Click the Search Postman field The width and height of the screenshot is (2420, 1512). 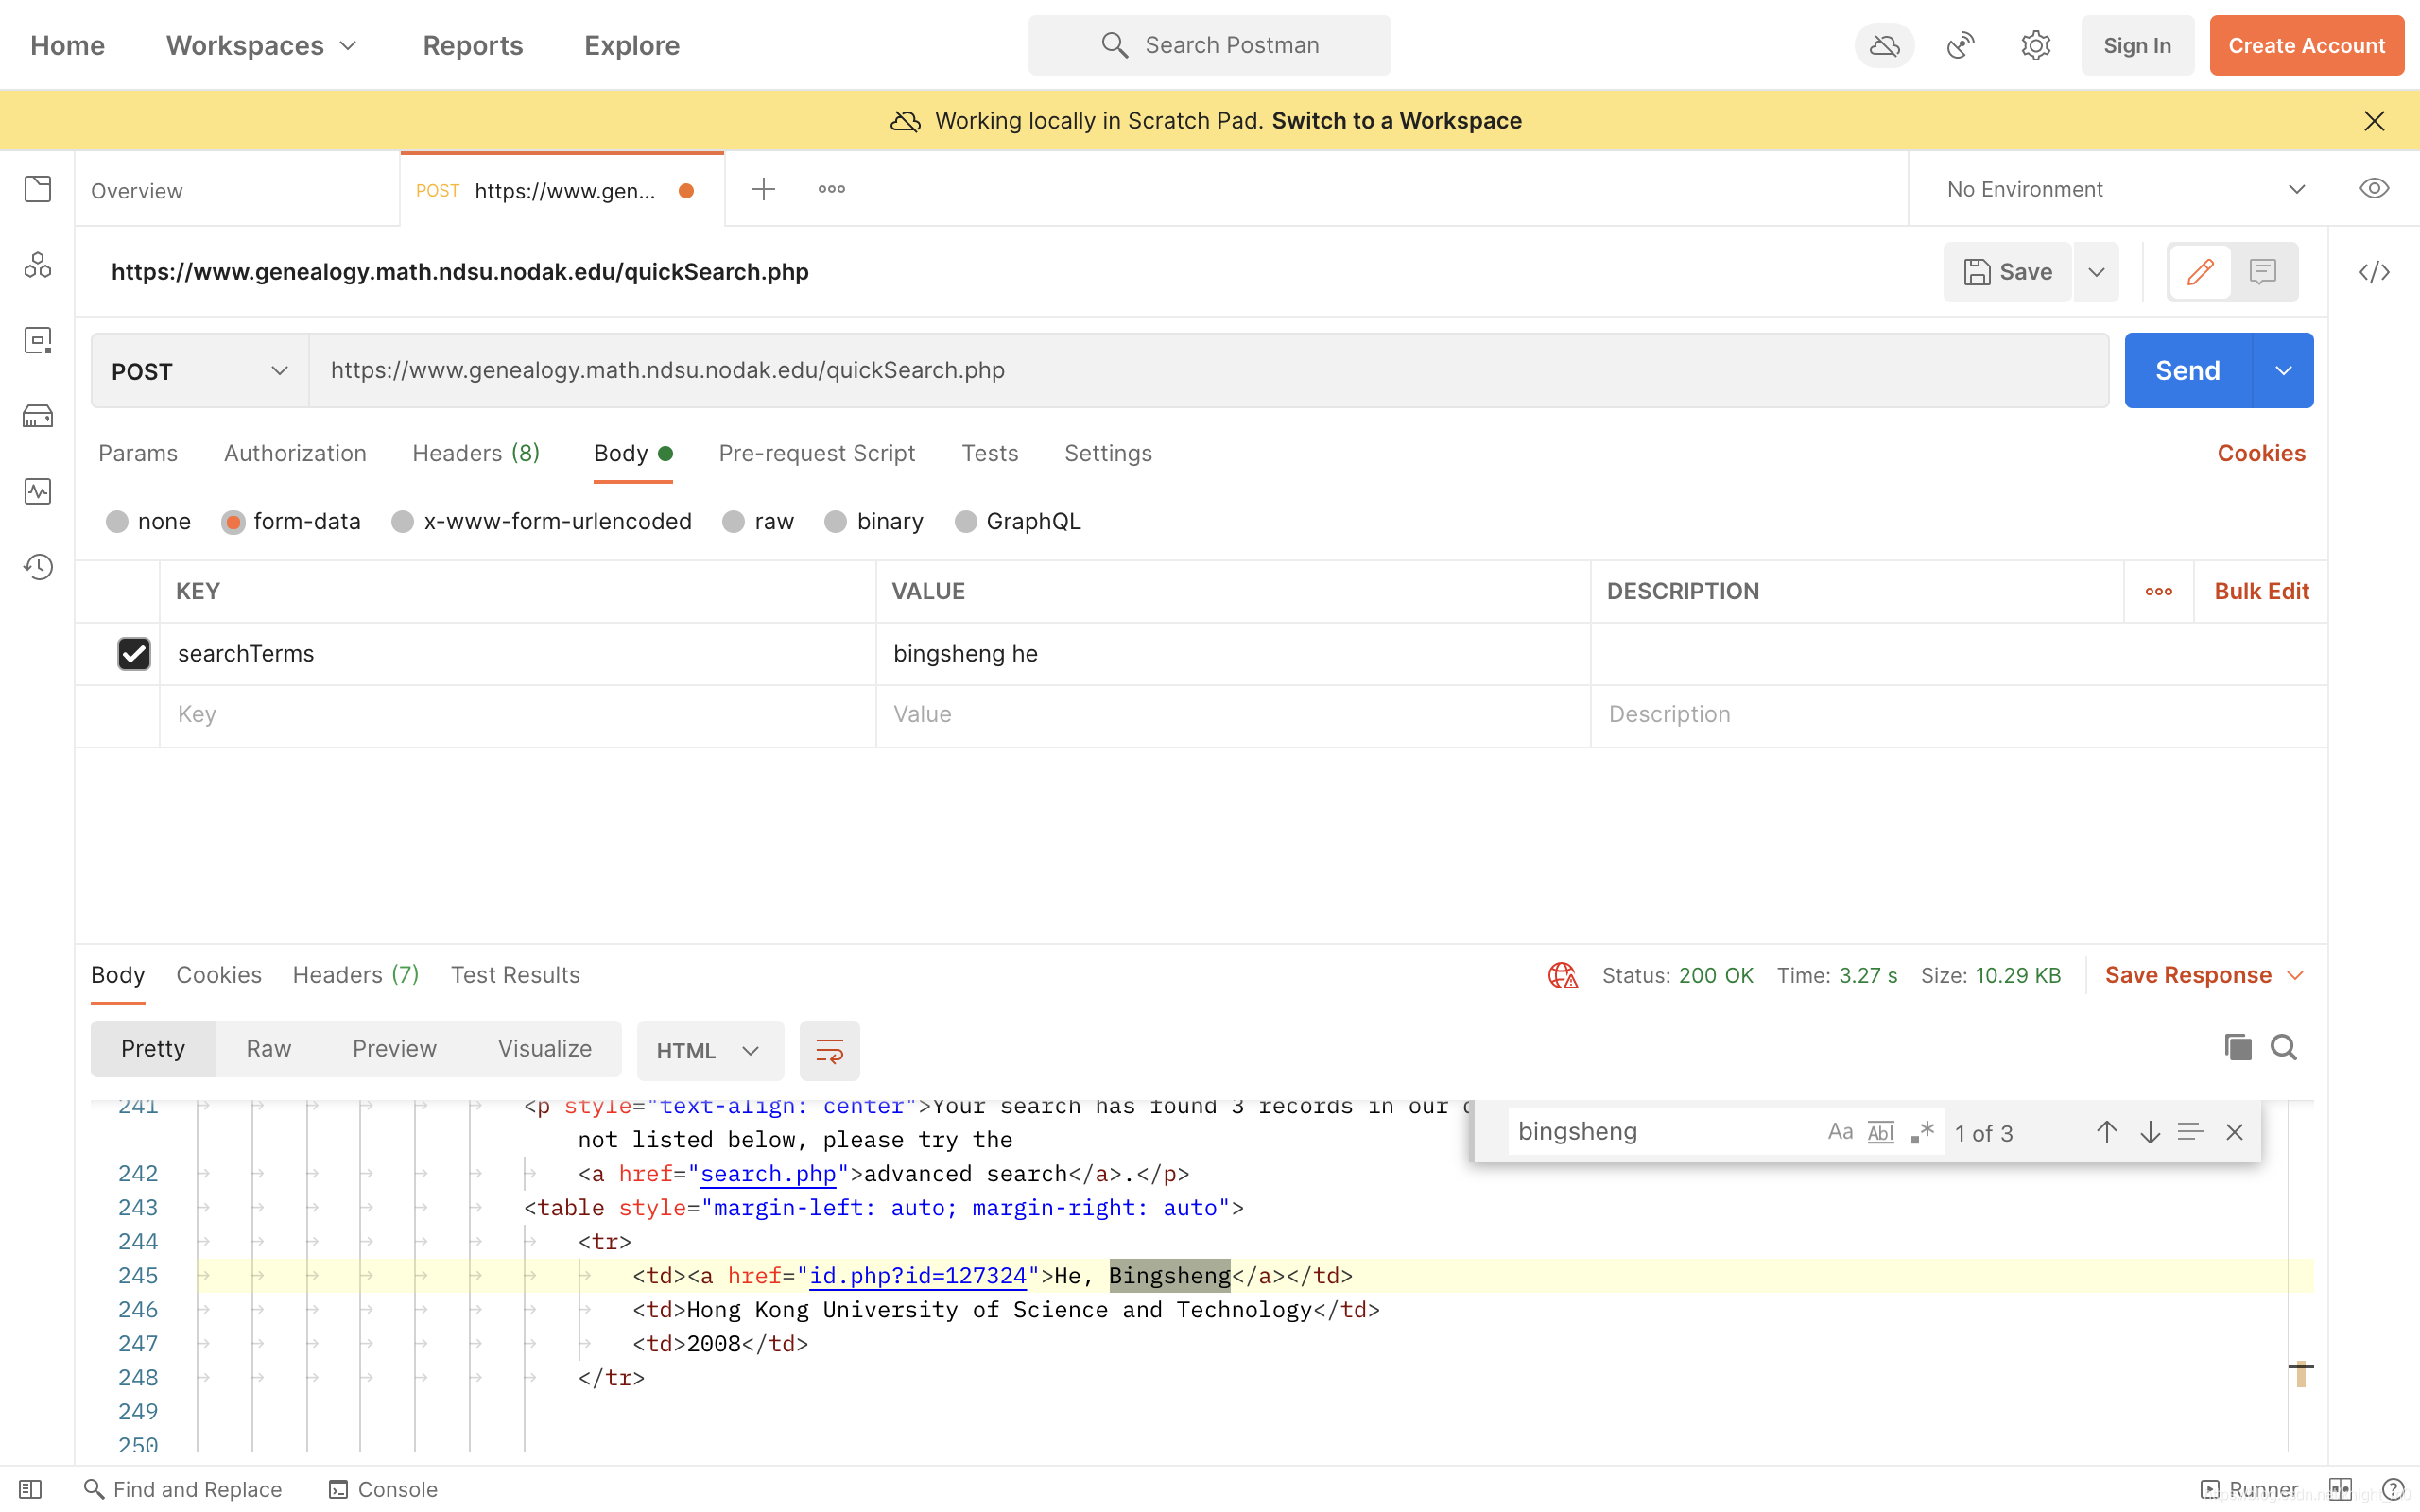tap(1210, 45)
